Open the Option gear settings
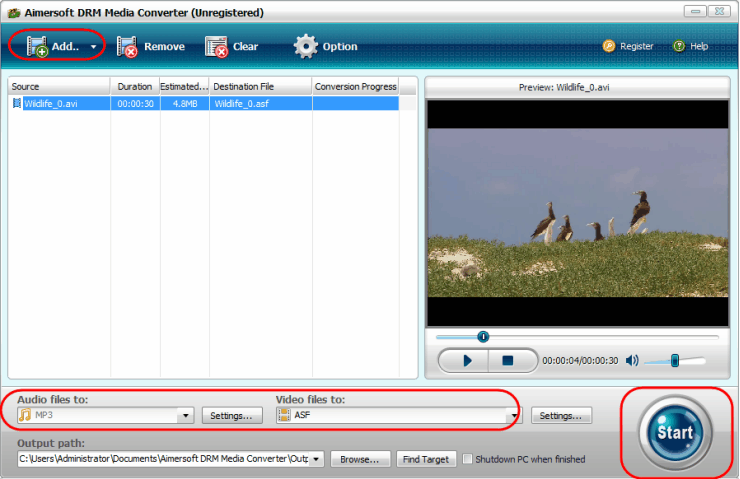Screen dimensions: 740x479 pos(326,46)
